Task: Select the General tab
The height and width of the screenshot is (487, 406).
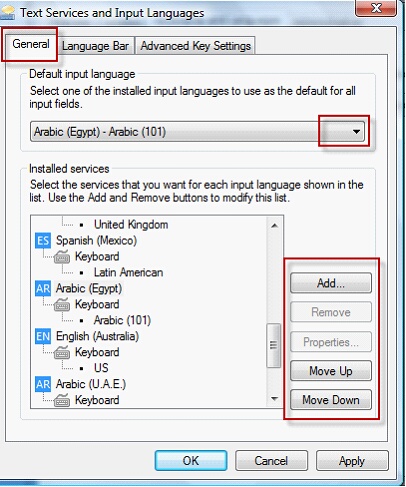Action: (31, 44)
